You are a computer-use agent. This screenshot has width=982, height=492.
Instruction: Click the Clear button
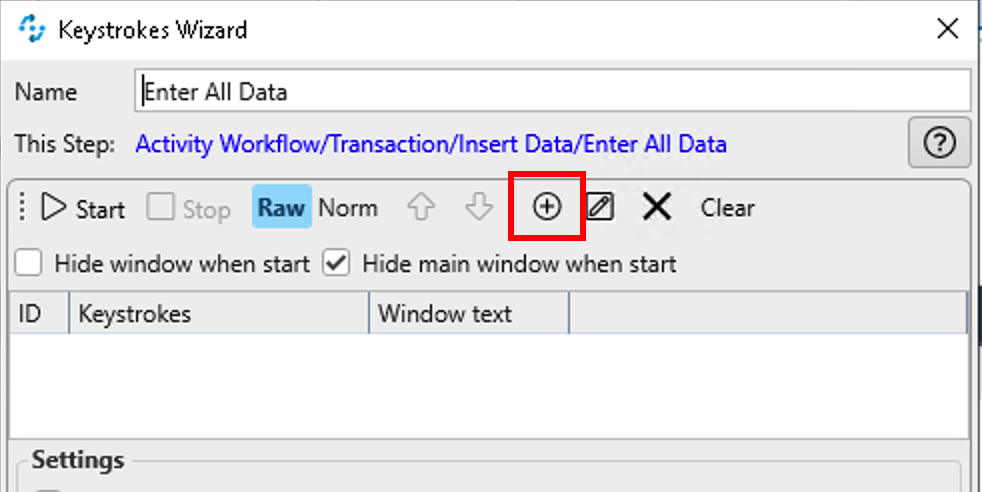click(x=727, y=208)
